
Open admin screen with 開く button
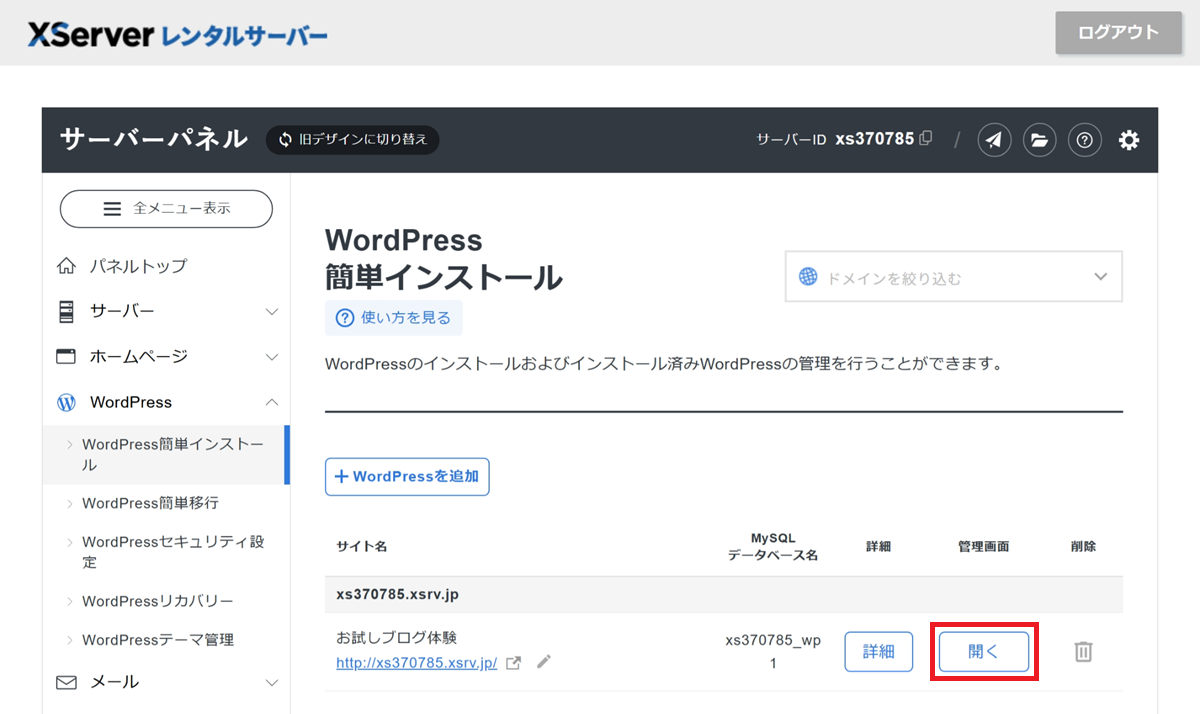[984, 652]
